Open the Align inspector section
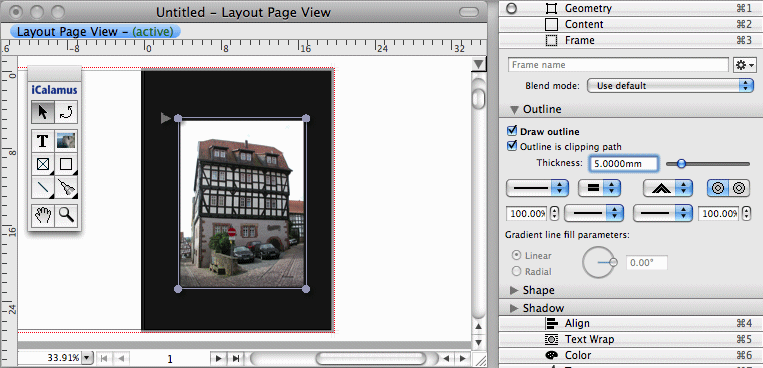The height and width of the screenshot is (368, 763). pos(631,323)
